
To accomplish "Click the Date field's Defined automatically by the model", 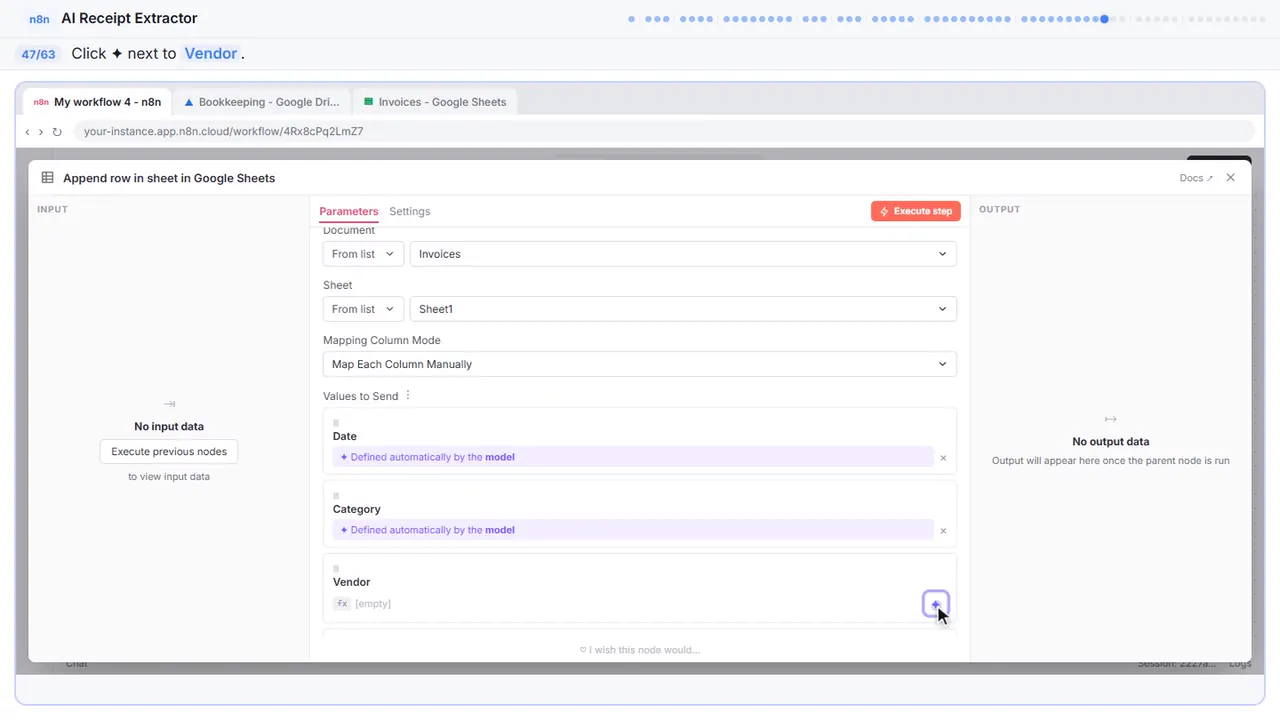I will point(633,457).
